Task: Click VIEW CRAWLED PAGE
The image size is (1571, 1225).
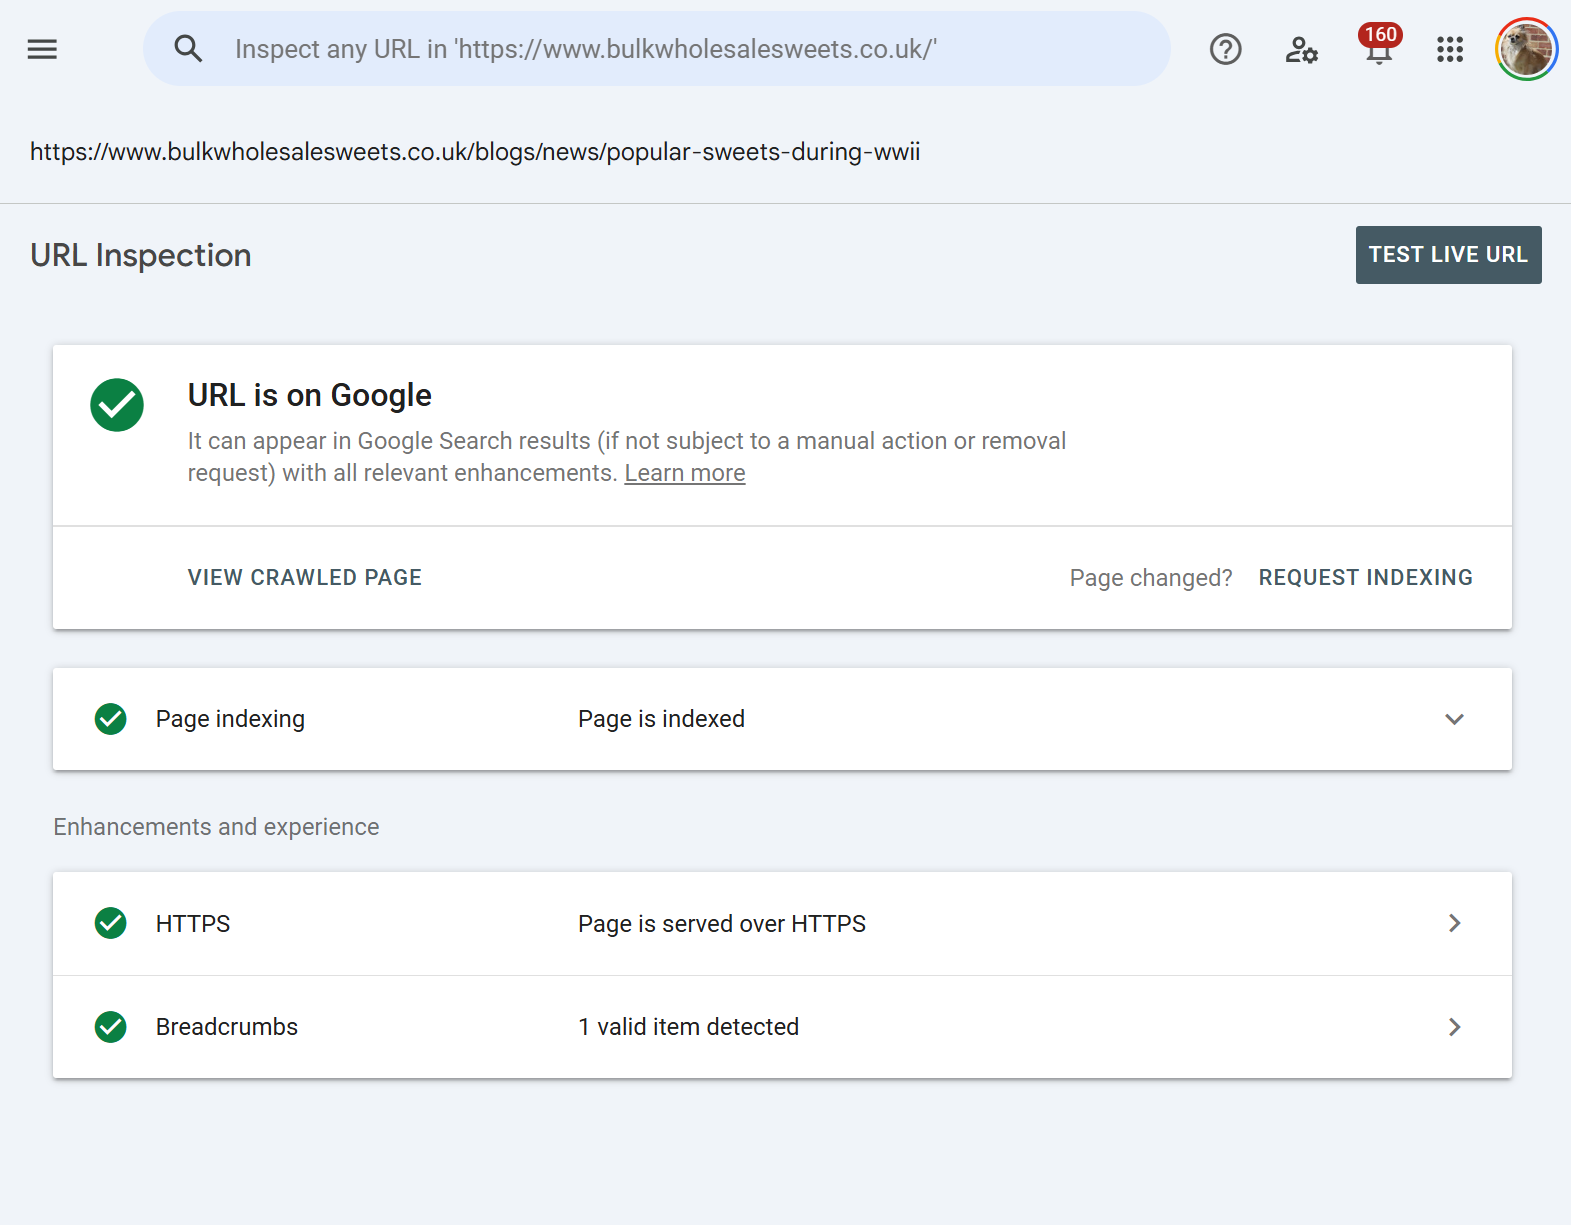Action: 305,578
